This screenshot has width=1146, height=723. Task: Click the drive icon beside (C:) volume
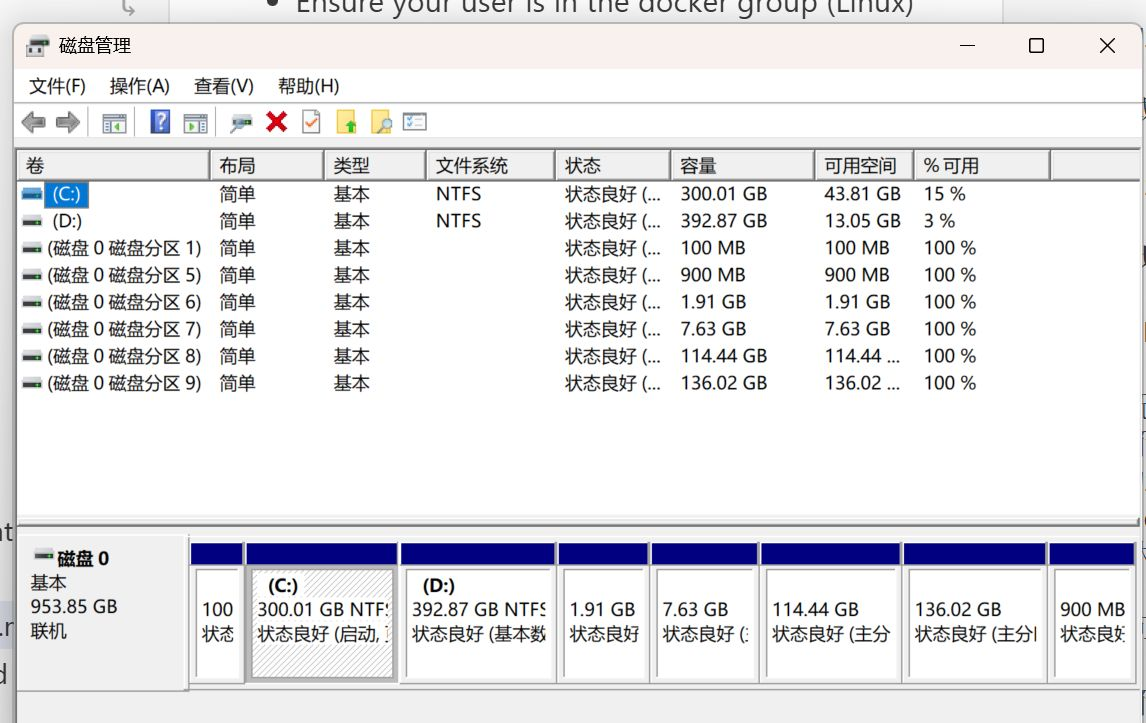click(x=31, y=194)
